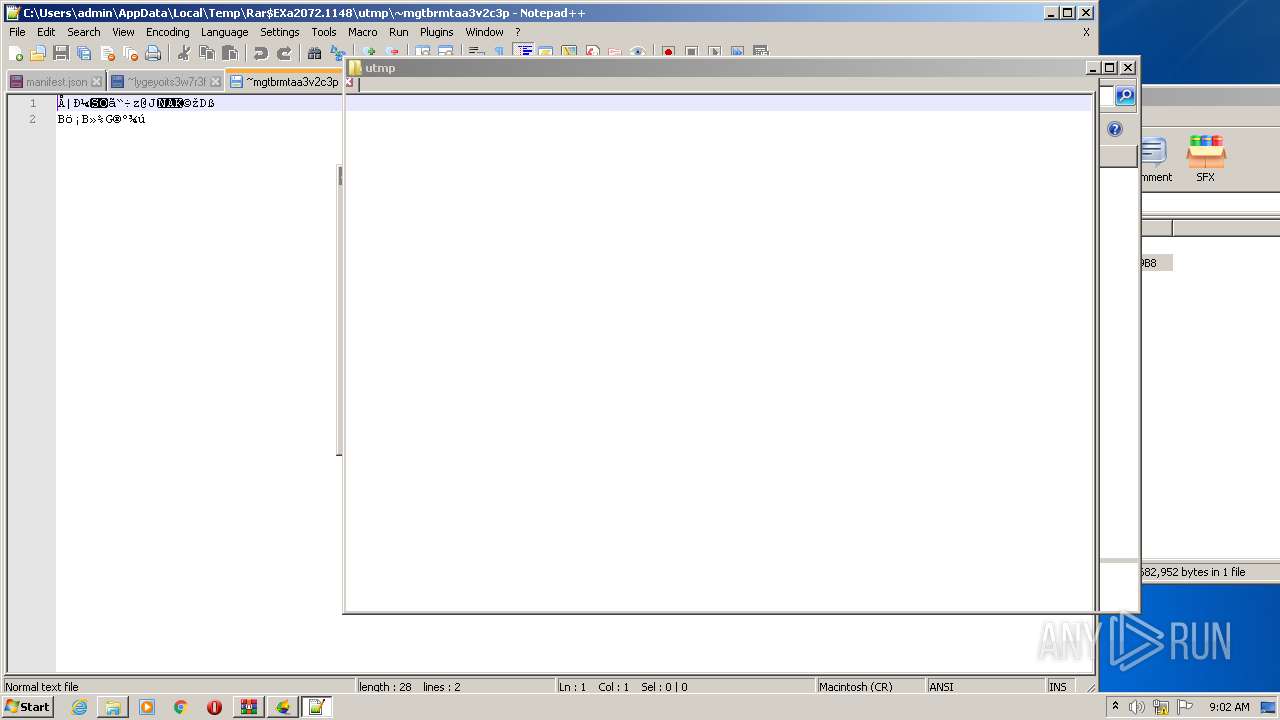Click the Replace toolbar icon
This screenshot has width=1280, height=720.
[x=337, y=53]
